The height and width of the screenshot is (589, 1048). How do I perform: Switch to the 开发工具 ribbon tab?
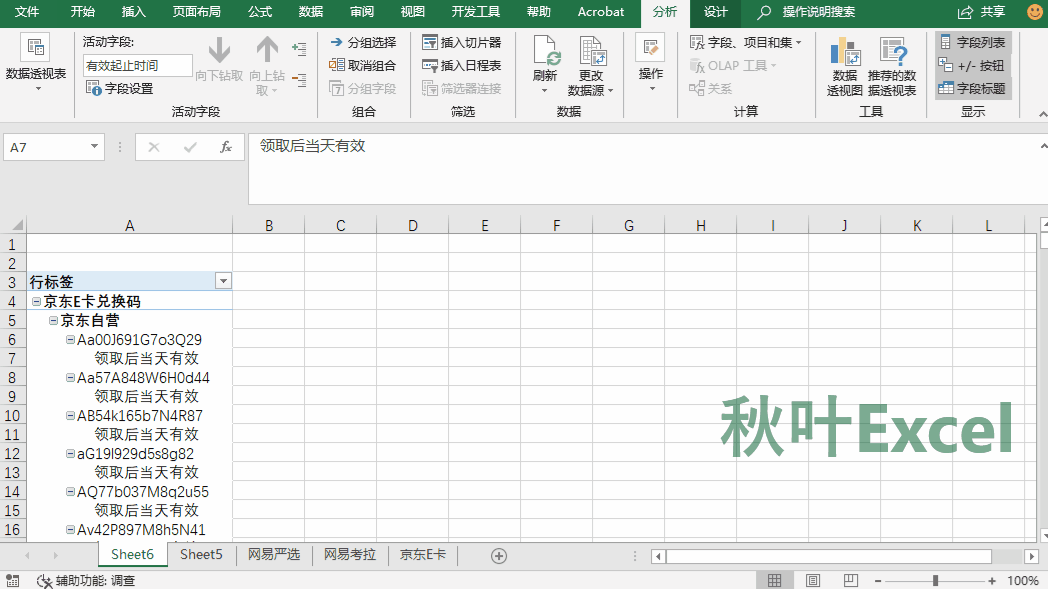click(x=476, y=12)
